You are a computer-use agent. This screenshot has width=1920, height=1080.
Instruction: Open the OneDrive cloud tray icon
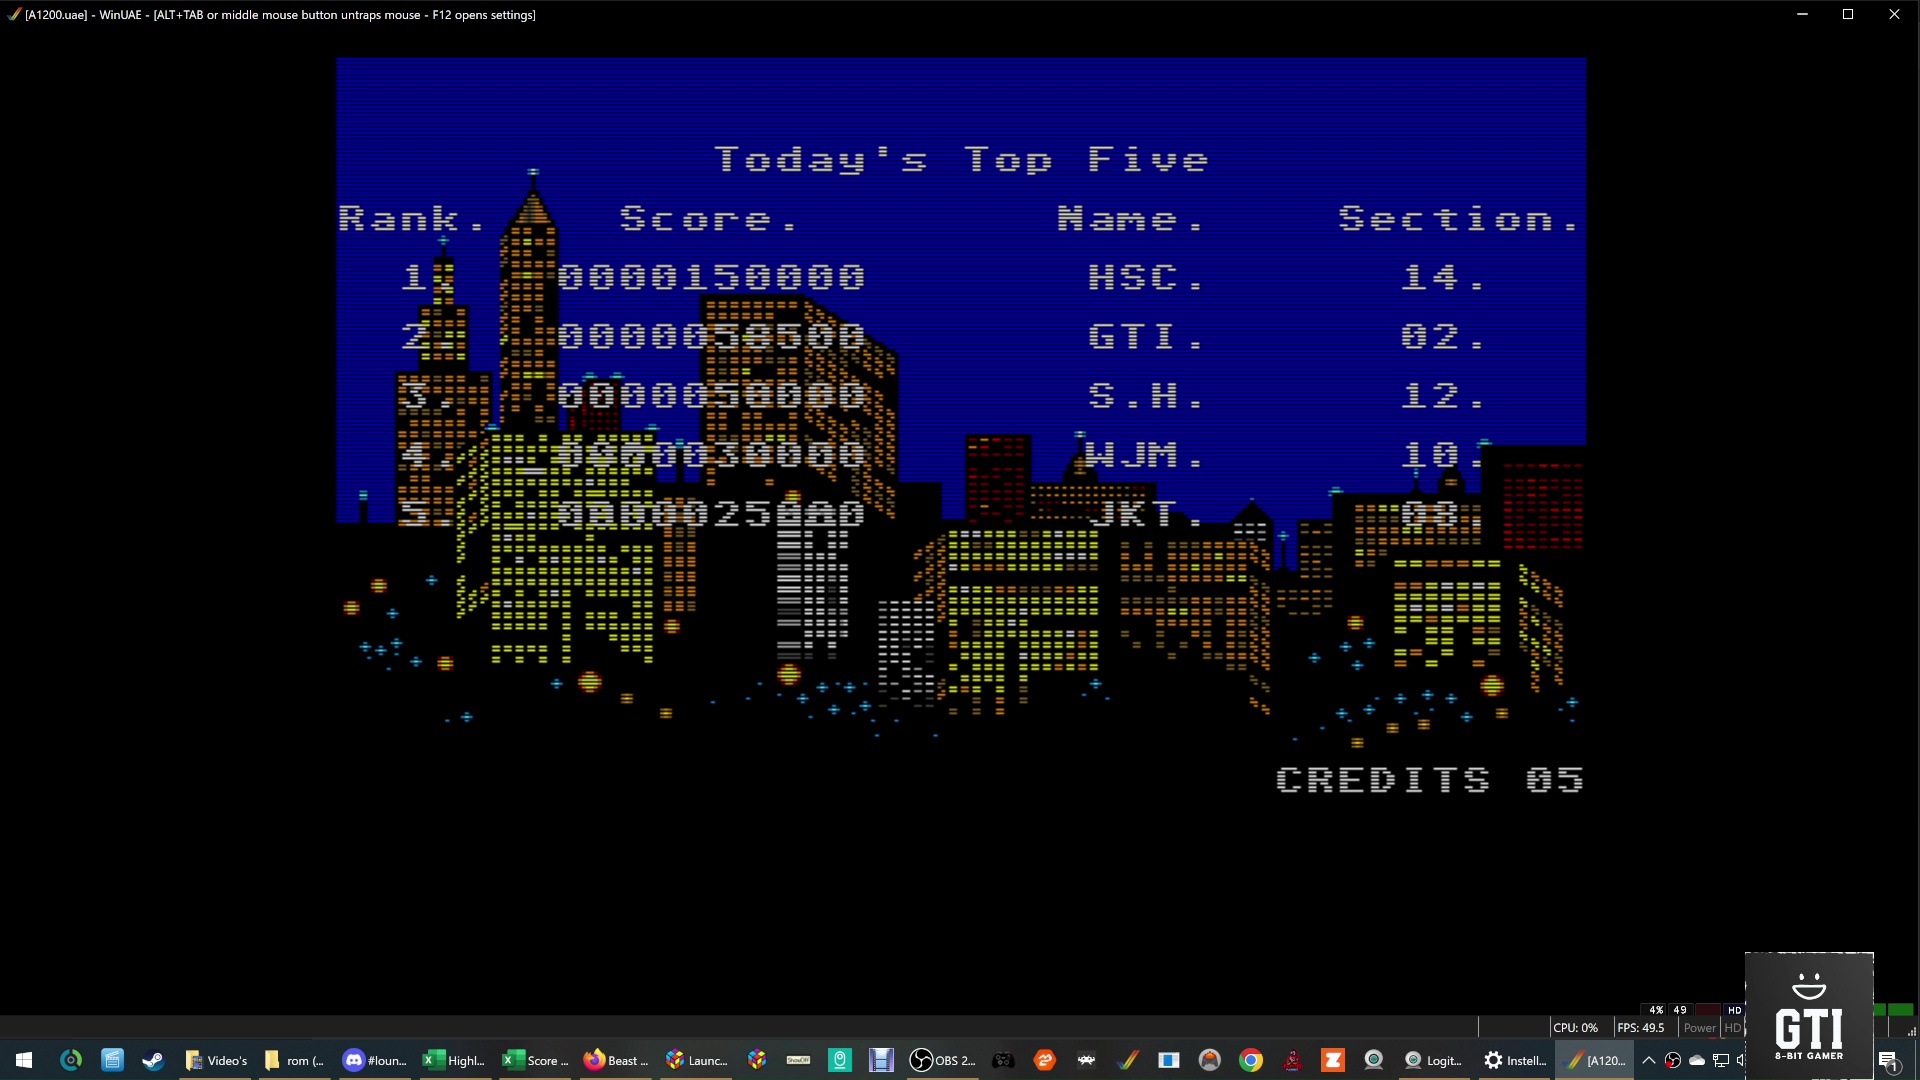pyautogui.click(x=1697, y=1060)
